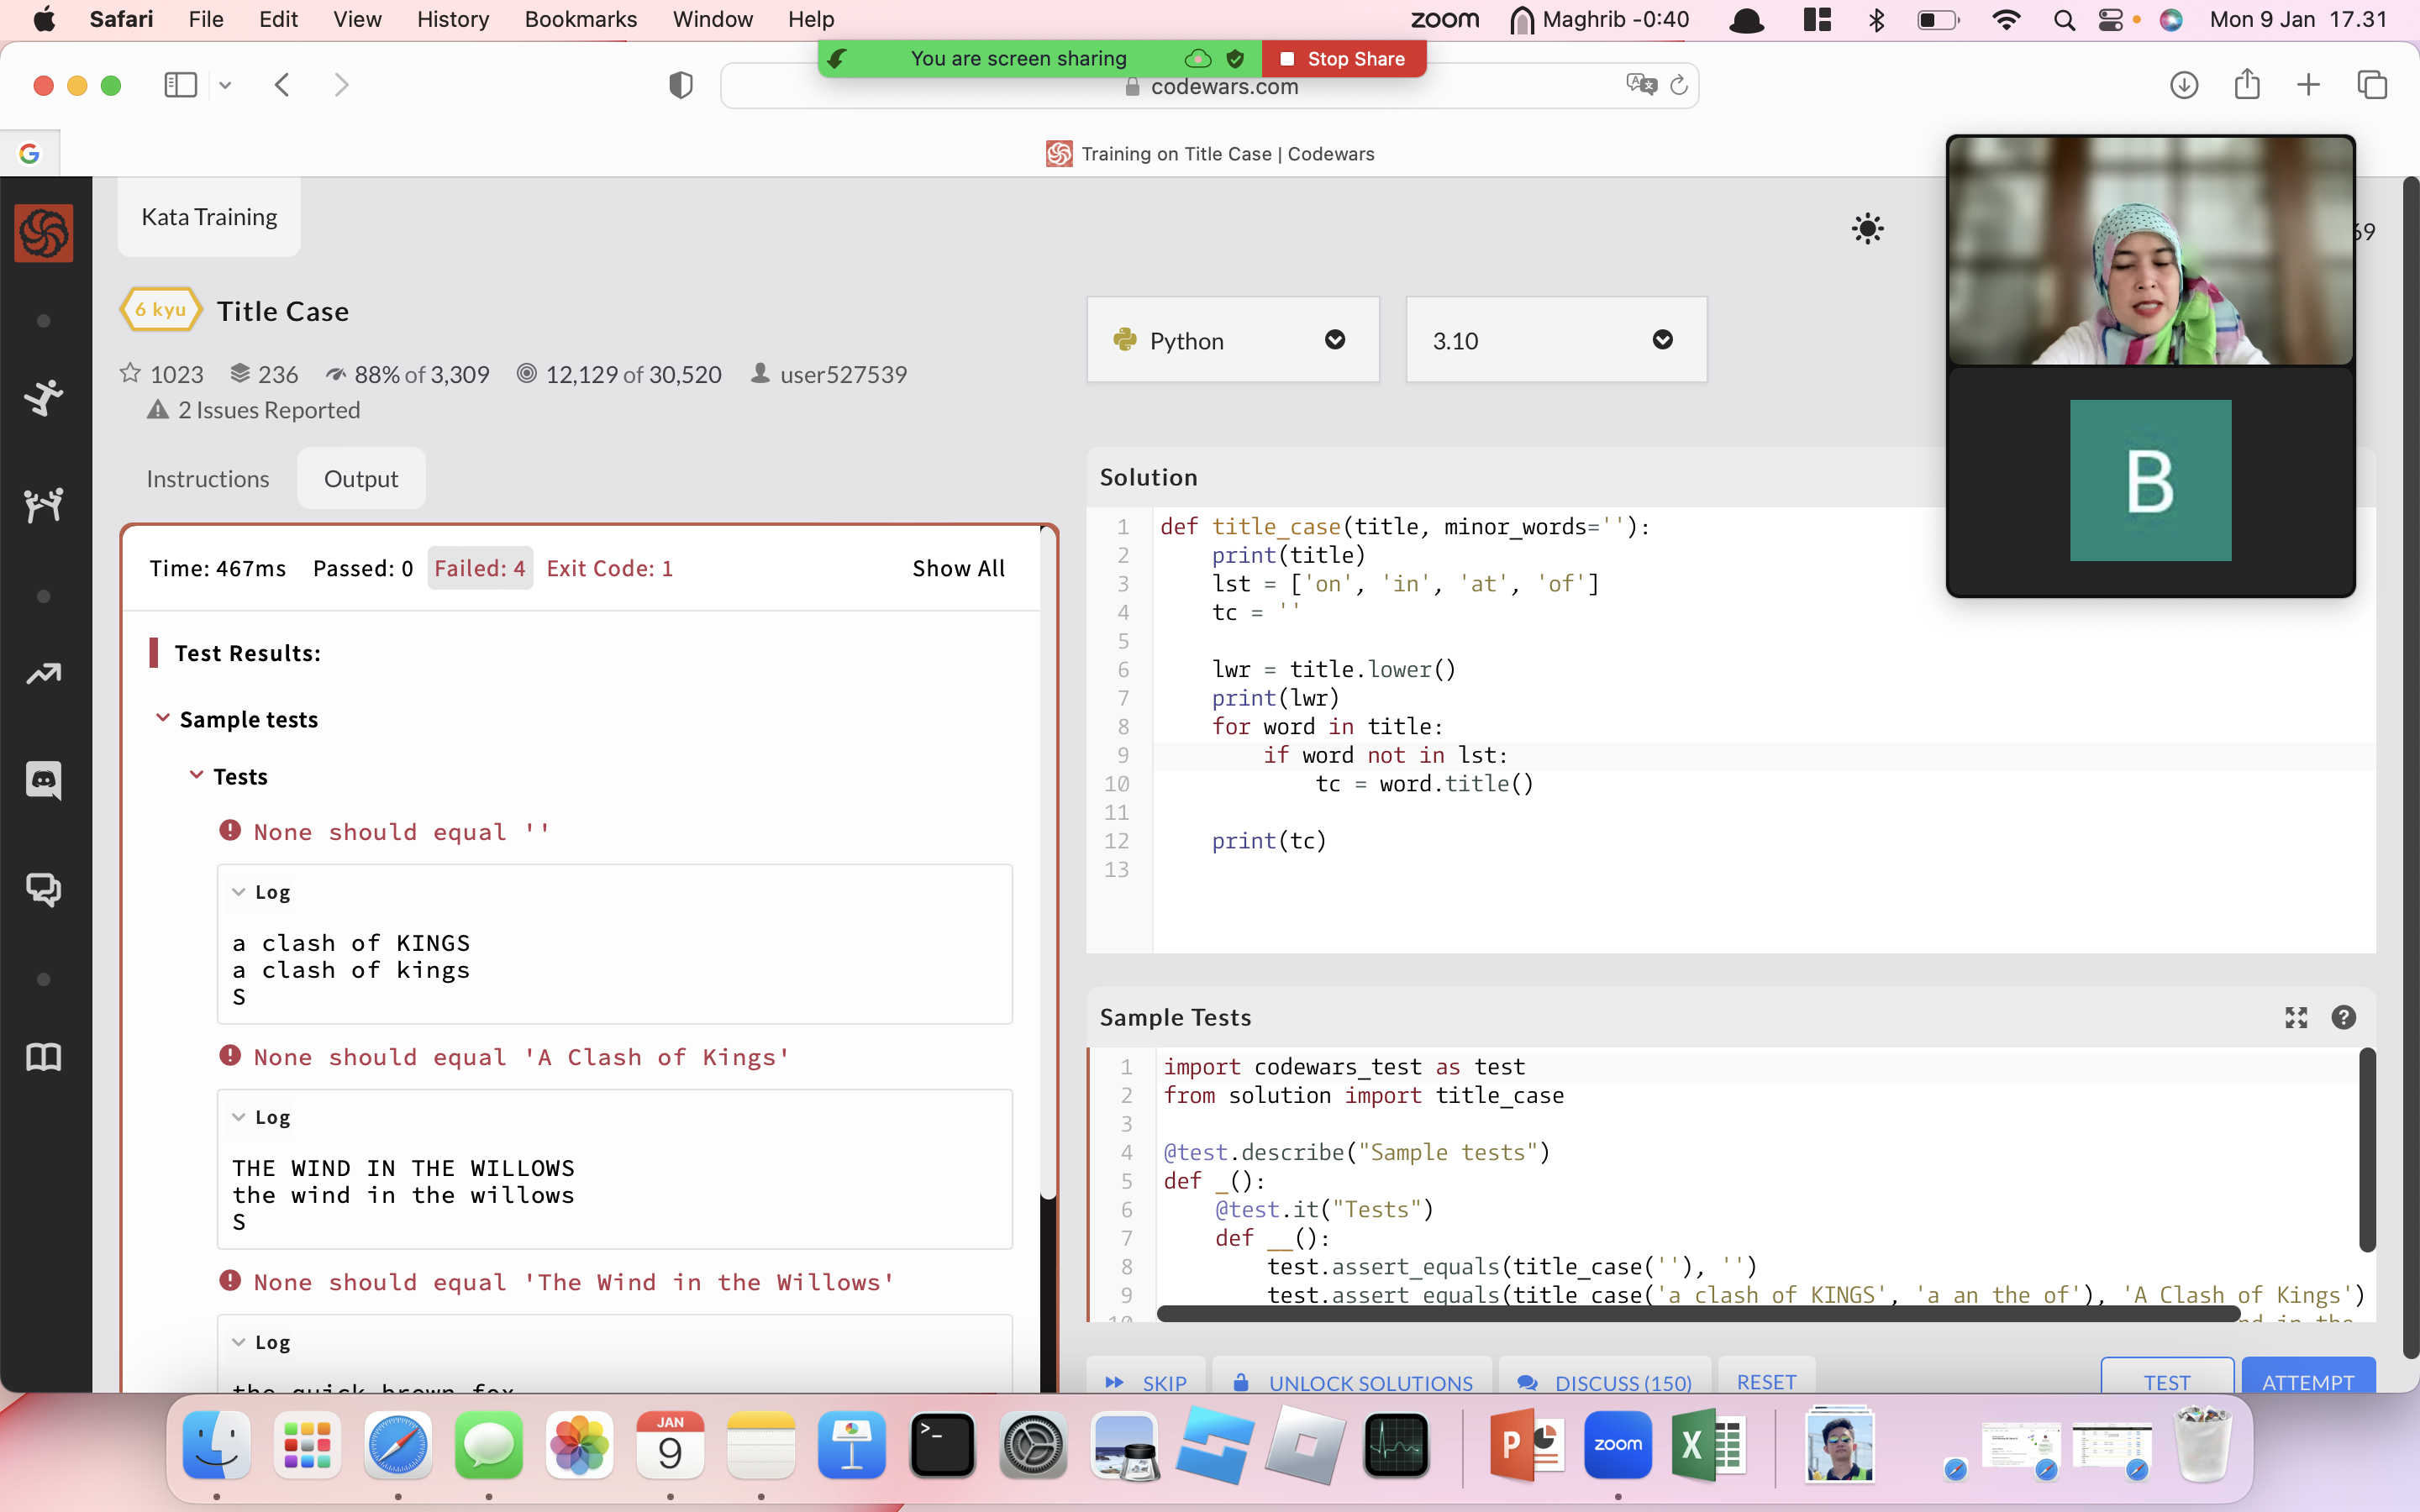Open Safari History menu
The height and width of the screenshot is (1512, 2420).
click(453, 19)
